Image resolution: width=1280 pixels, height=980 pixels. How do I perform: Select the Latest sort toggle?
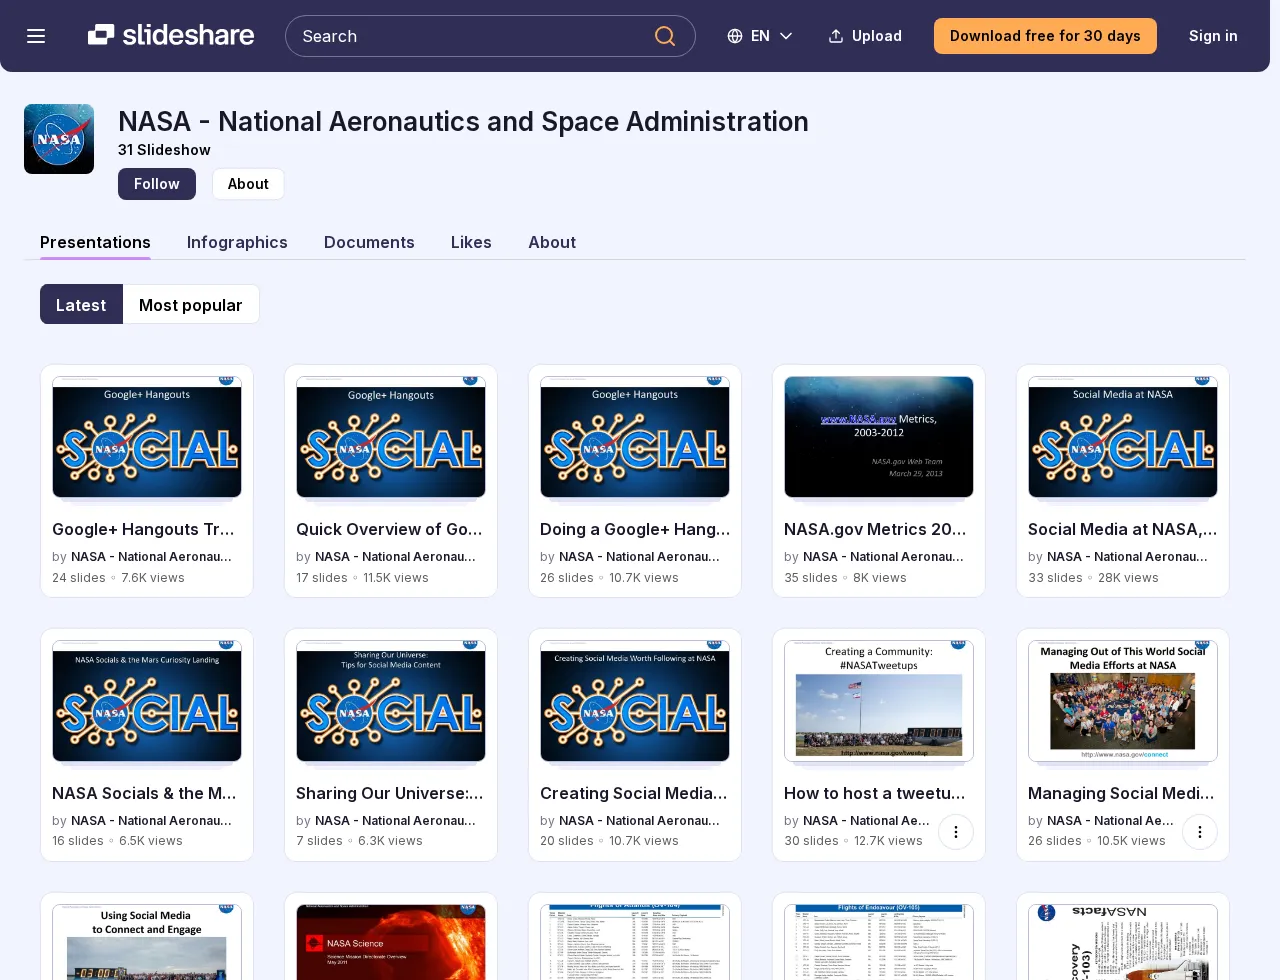[81, 304]
